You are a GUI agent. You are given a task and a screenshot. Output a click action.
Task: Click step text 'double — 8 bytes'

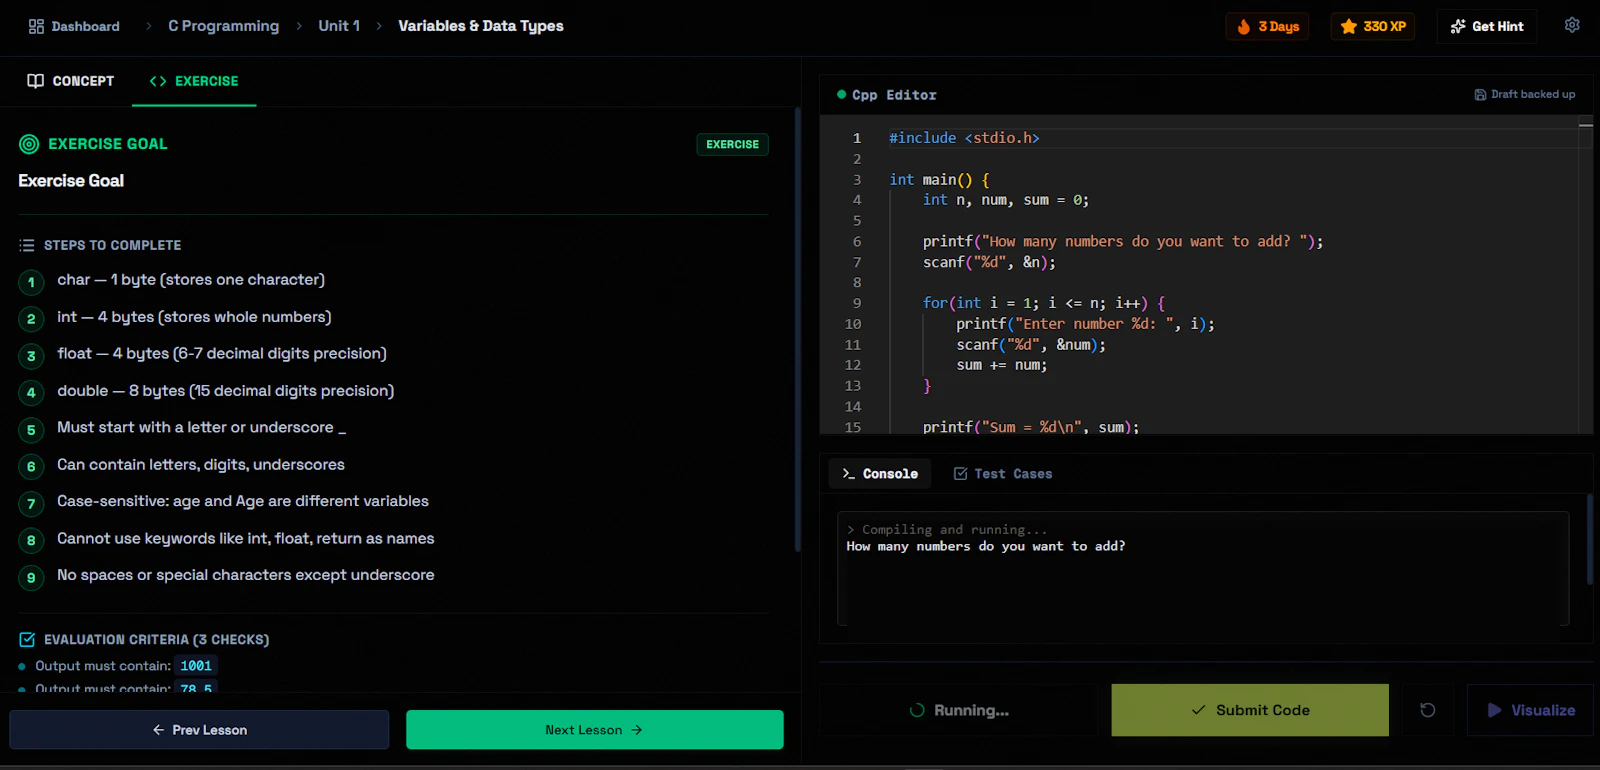coord(225,391)
